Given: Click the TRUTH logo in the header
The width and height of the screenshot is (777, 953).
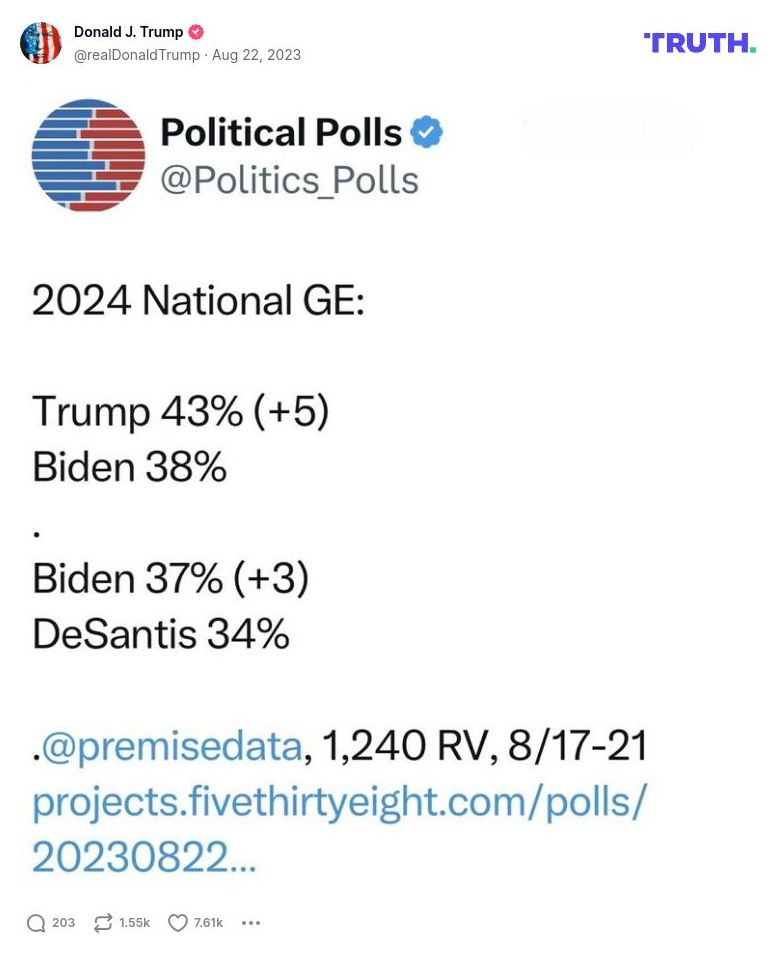Looking at the screenshot, I should (700, 42).
